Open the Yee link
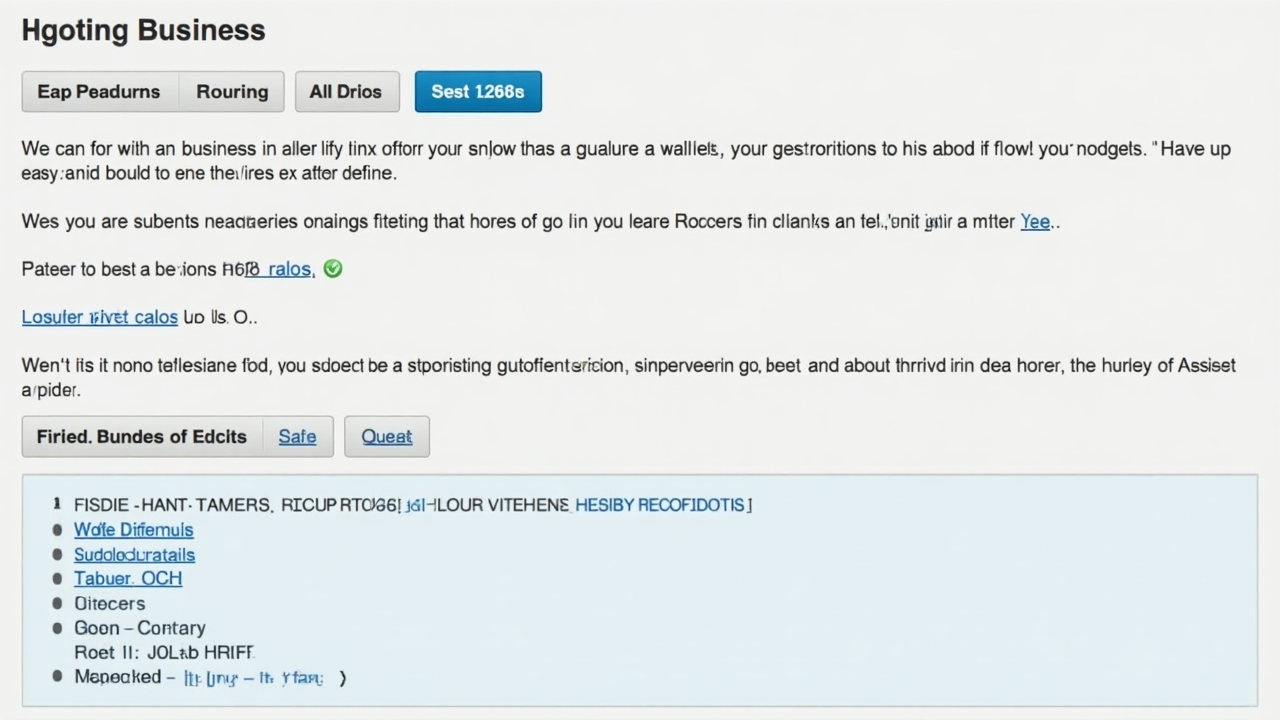The height and width of the screenshot is (720, 1280). click(1035, 222)
